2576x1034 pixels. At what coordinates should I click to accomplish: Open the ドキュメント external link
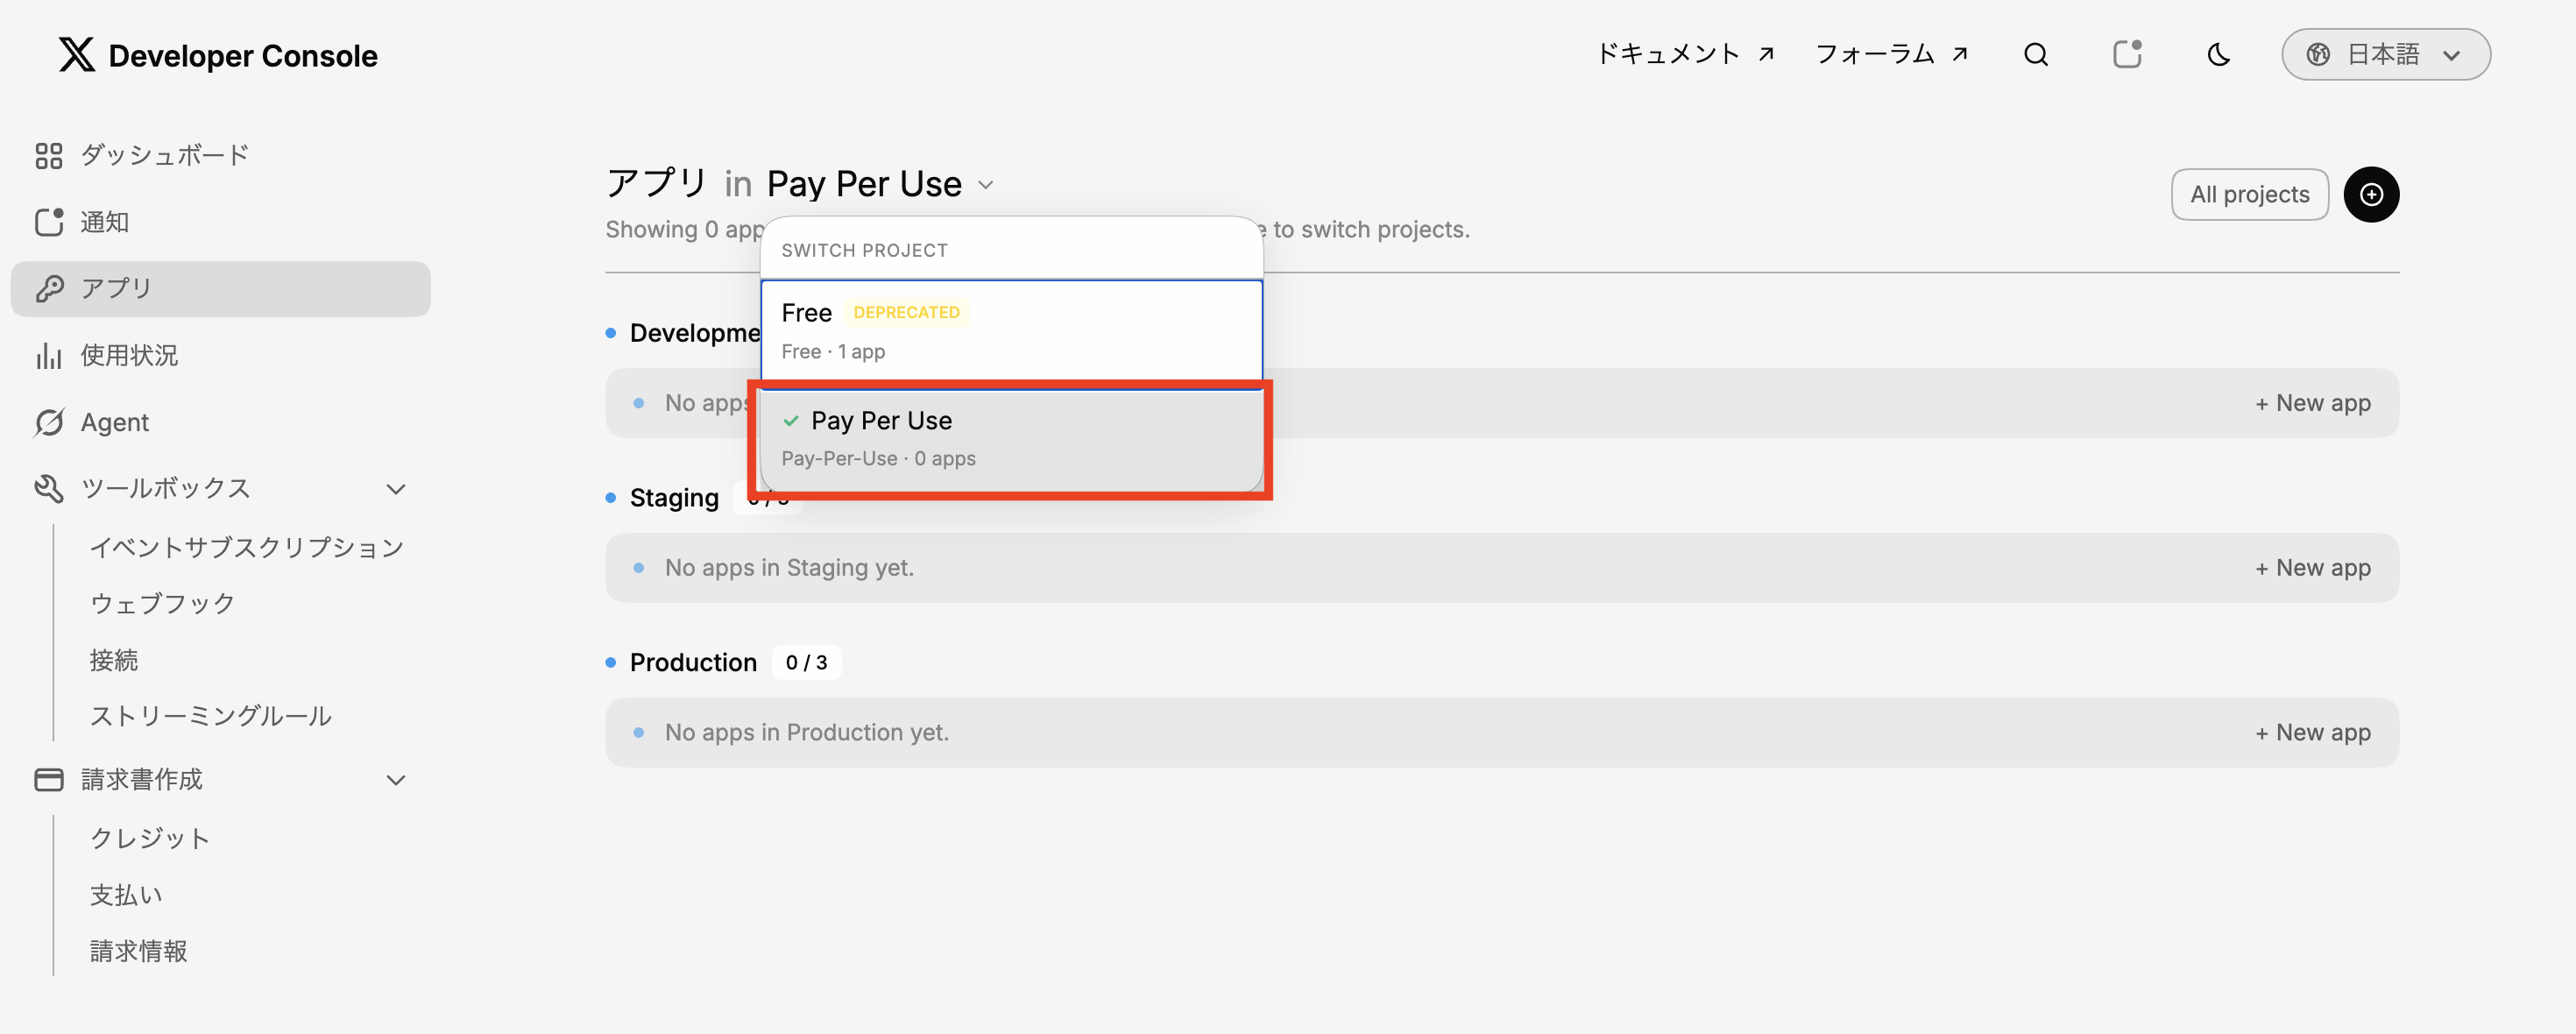click(1685, 54)
